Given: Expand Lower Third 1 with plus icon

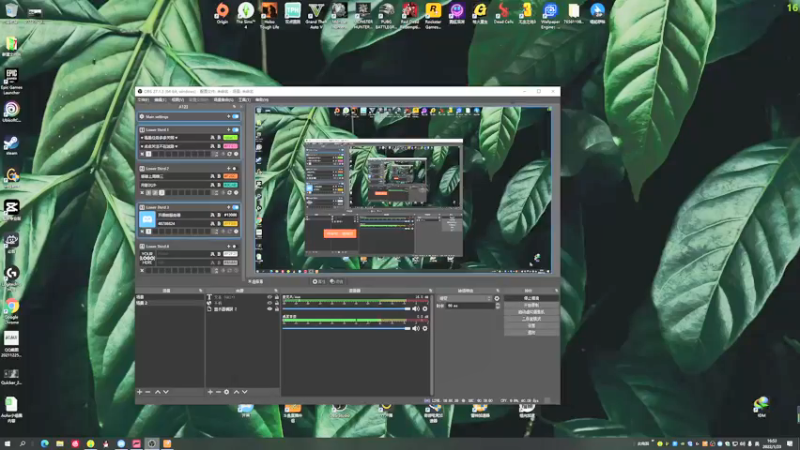Looking at the screenshot, I should pyautogui.click(x=229, y=130).
